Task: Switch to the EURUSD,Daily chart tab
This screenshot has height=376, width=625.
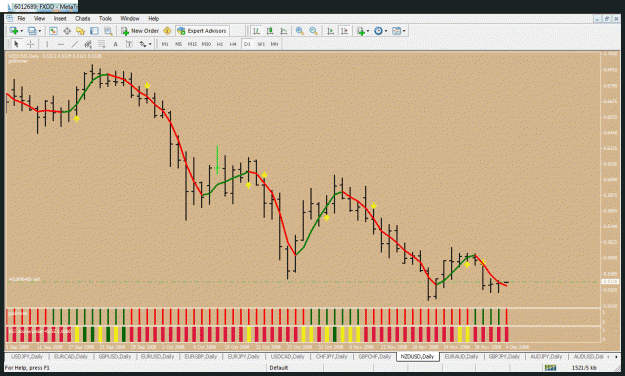Action: pos(157,356)
